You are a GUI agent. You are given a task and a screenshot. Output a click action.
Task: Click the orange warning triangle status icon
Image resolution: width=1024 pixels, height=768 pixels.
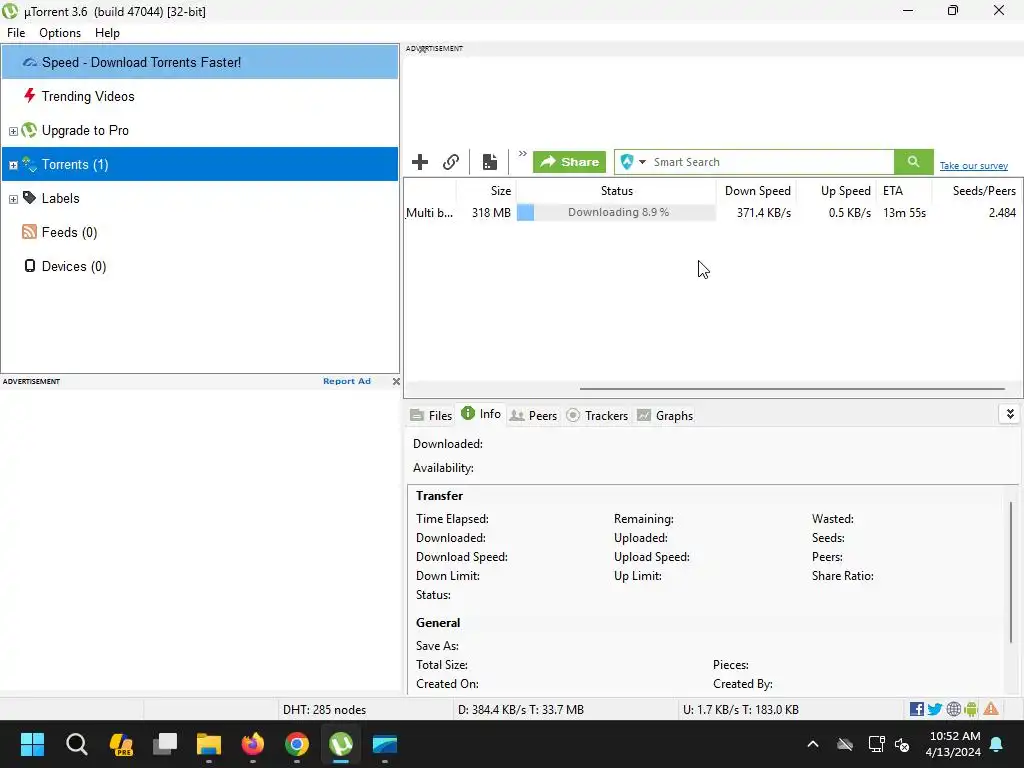pos(991,709)
